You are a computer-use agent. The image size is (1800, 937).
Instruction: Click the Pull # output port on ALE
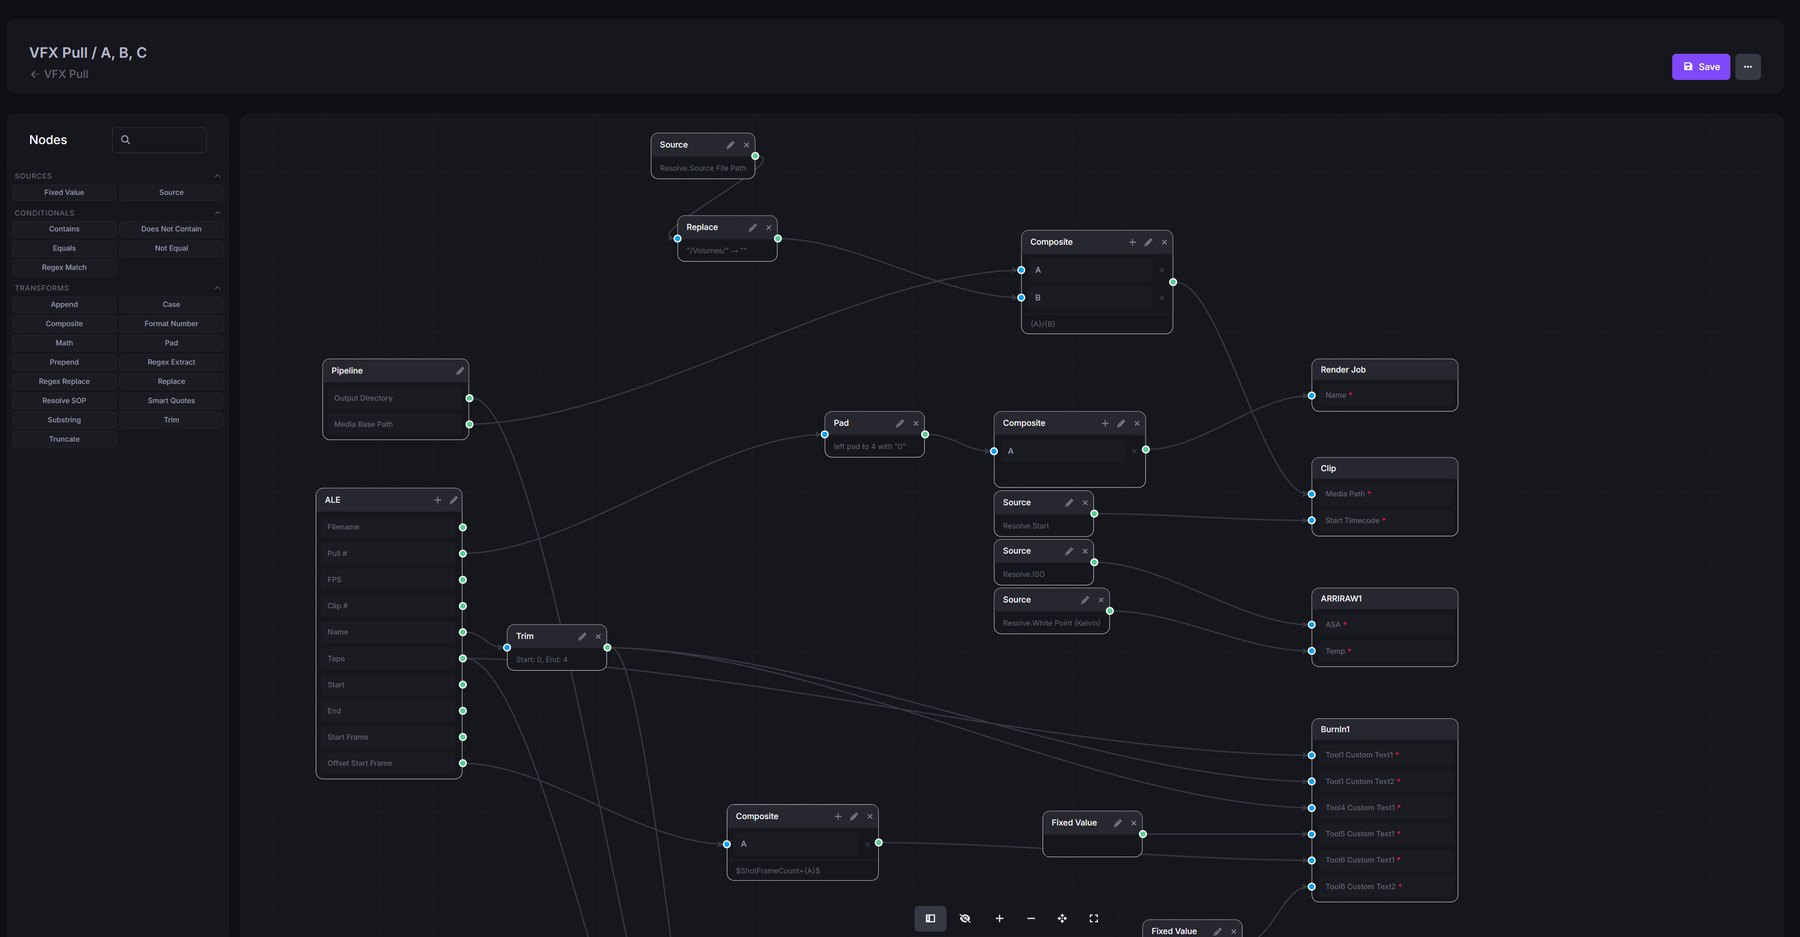[x=463, y=554]
